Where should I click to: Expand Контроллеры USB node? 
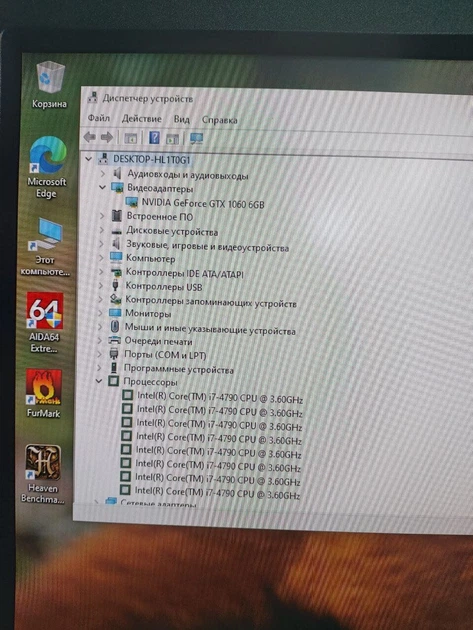point(101,285)
